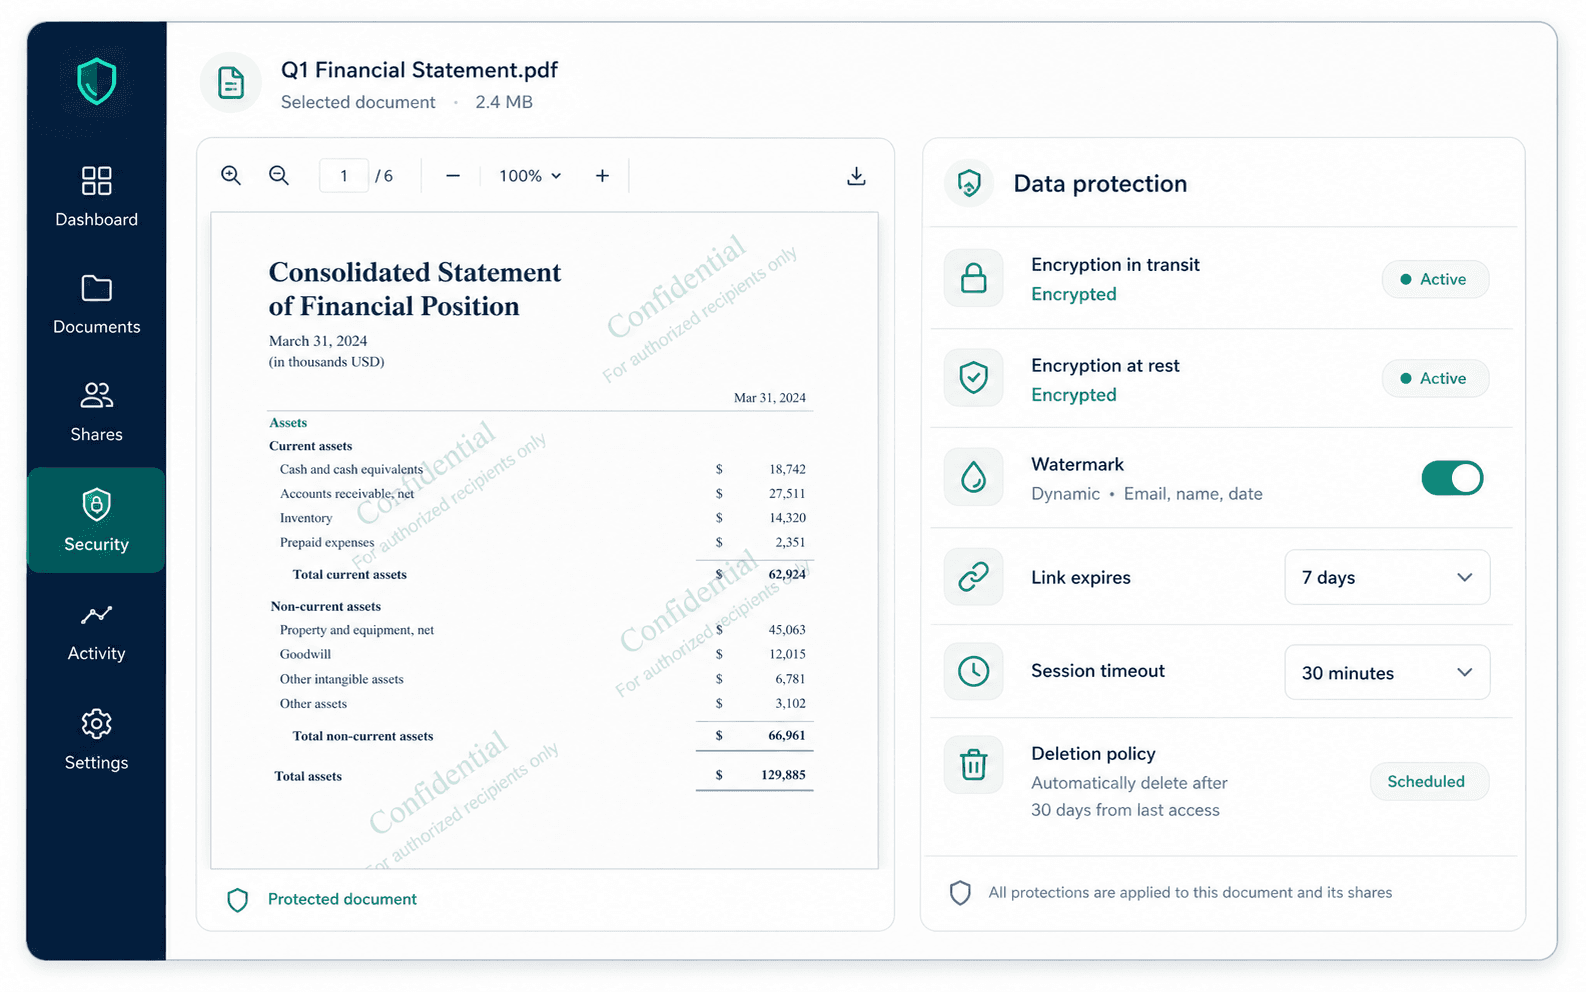Image resolution: width=1586 pixels, height=992 pixels.
Task: Open the Documents sidebar section
Action: pyautogui.click(x=96, y=305)
